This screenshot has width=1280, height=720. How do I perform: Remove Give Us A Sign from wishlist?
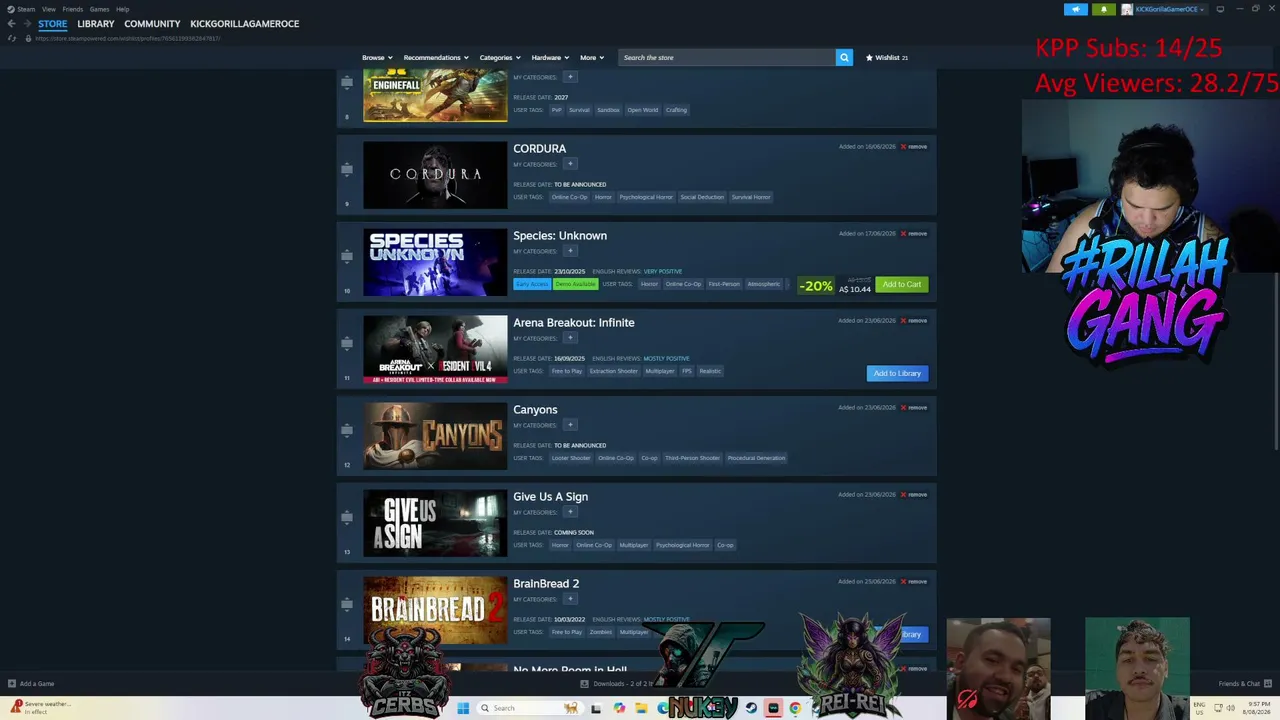(x=914, y=495)
